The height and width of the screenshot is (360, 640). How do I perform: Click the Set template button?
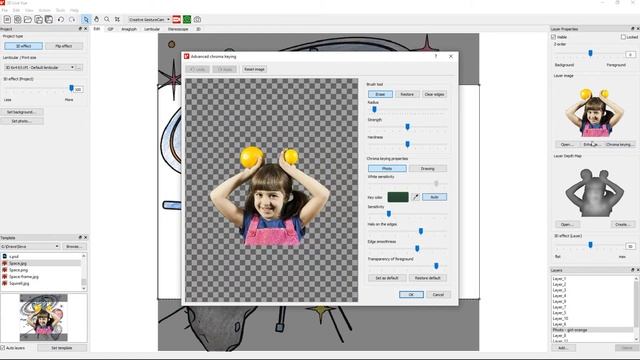(x=62, y=348)
